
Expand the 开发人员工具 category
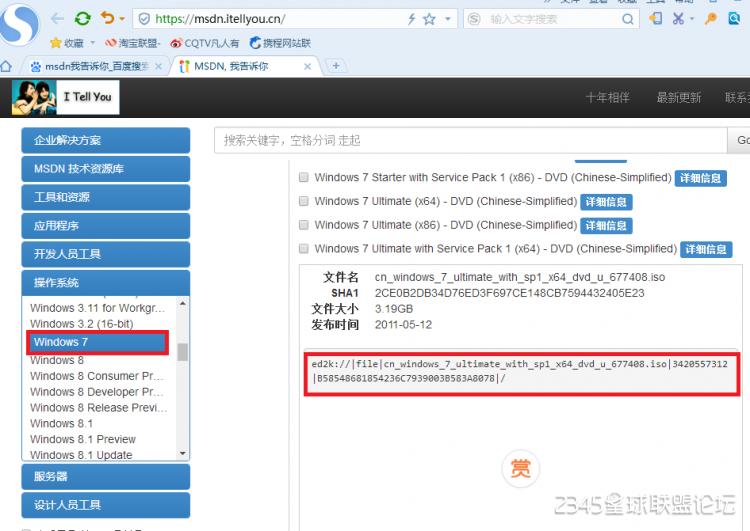pos(106,254)
